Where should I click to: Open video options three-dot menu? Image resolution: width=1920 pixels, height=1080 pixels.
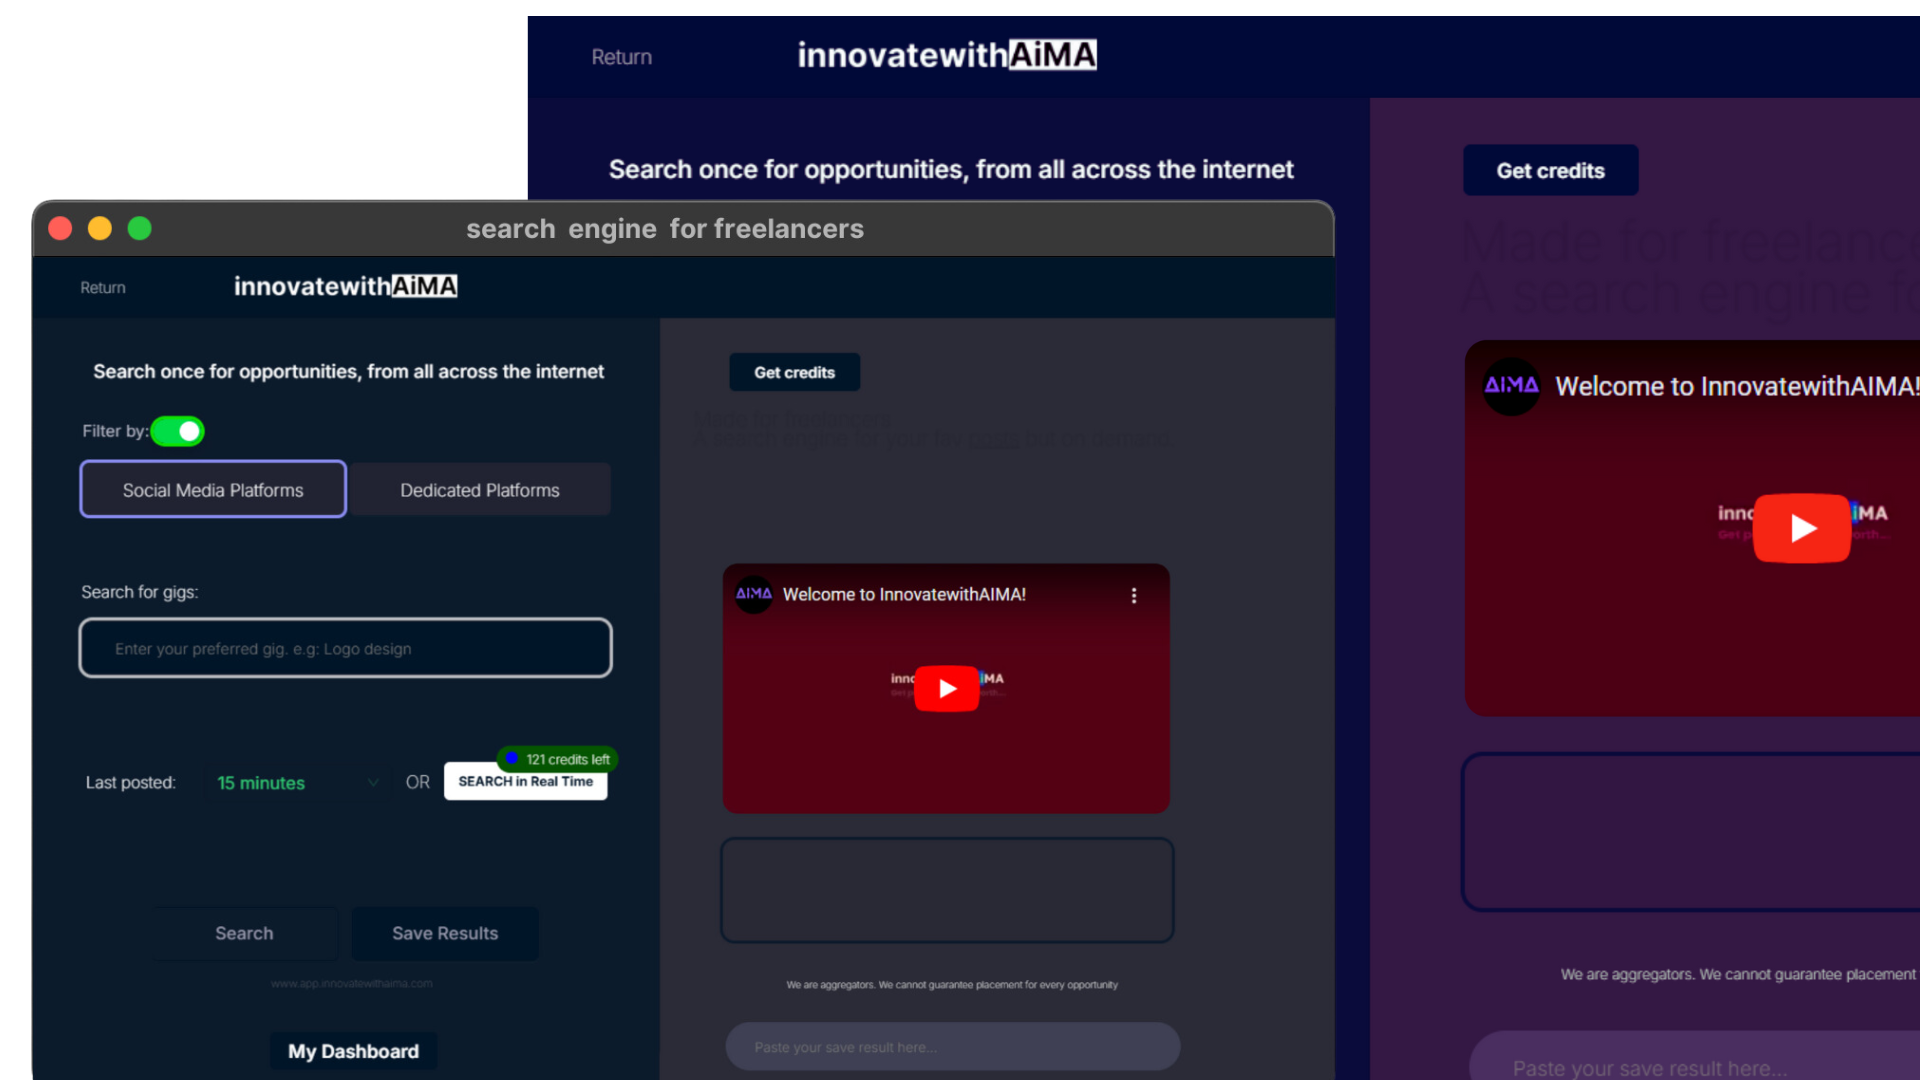point(1133,595)
